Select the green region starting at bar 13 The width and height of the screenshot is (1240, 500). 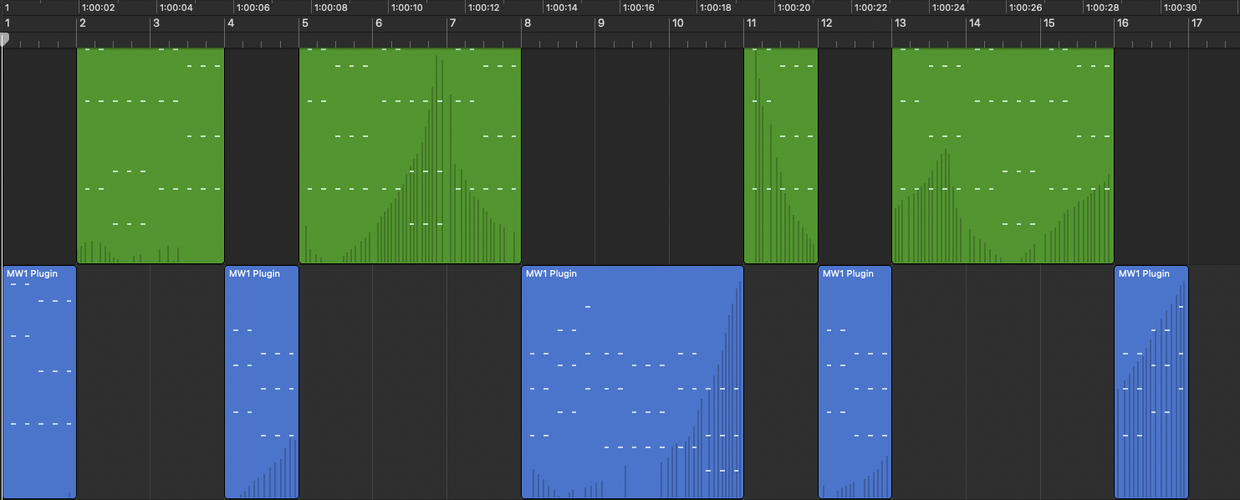[1003, 156]
